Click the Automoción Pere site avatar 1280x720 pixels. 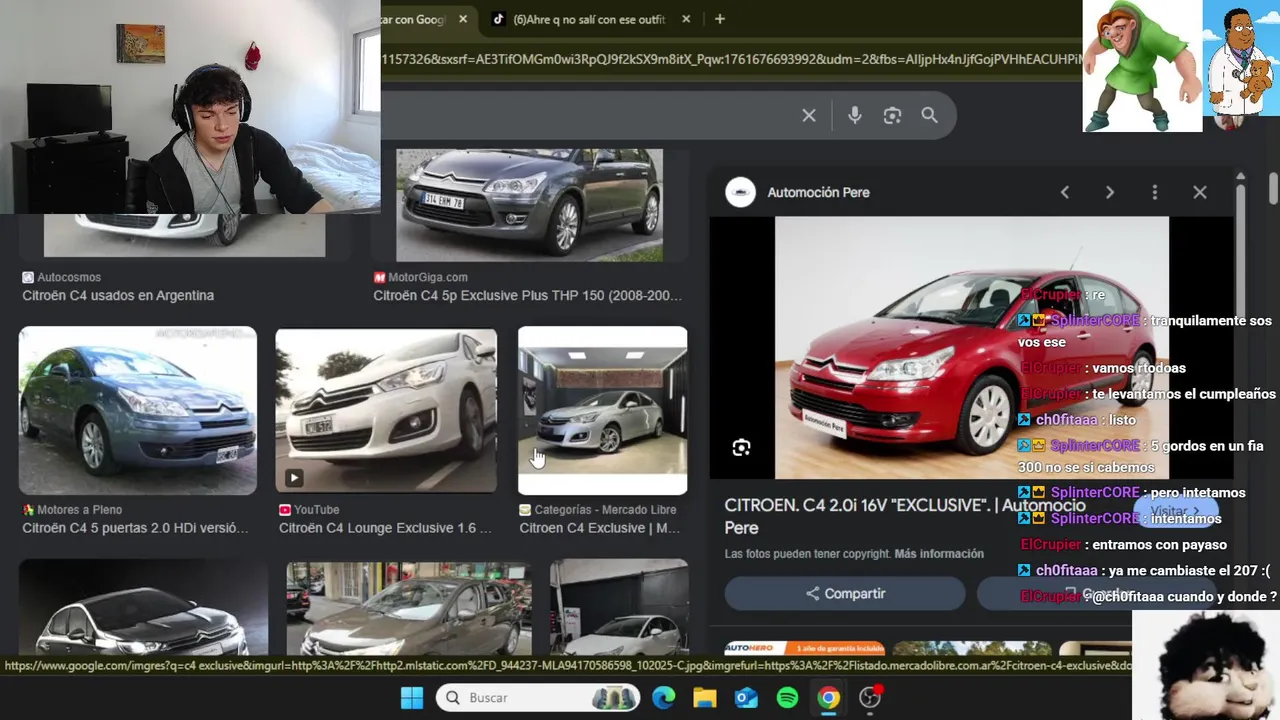[740, 192]
